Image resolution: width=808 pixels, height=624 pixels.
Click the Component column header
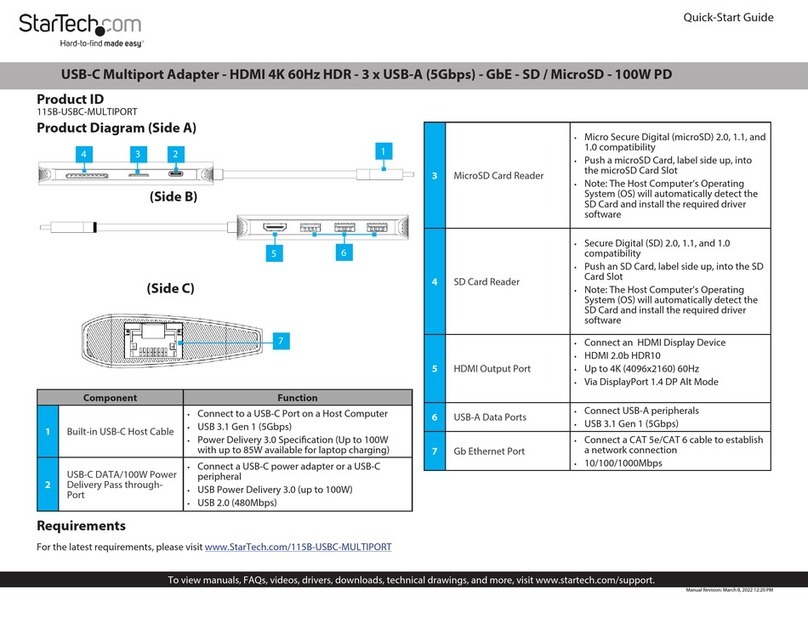(110, 397)
